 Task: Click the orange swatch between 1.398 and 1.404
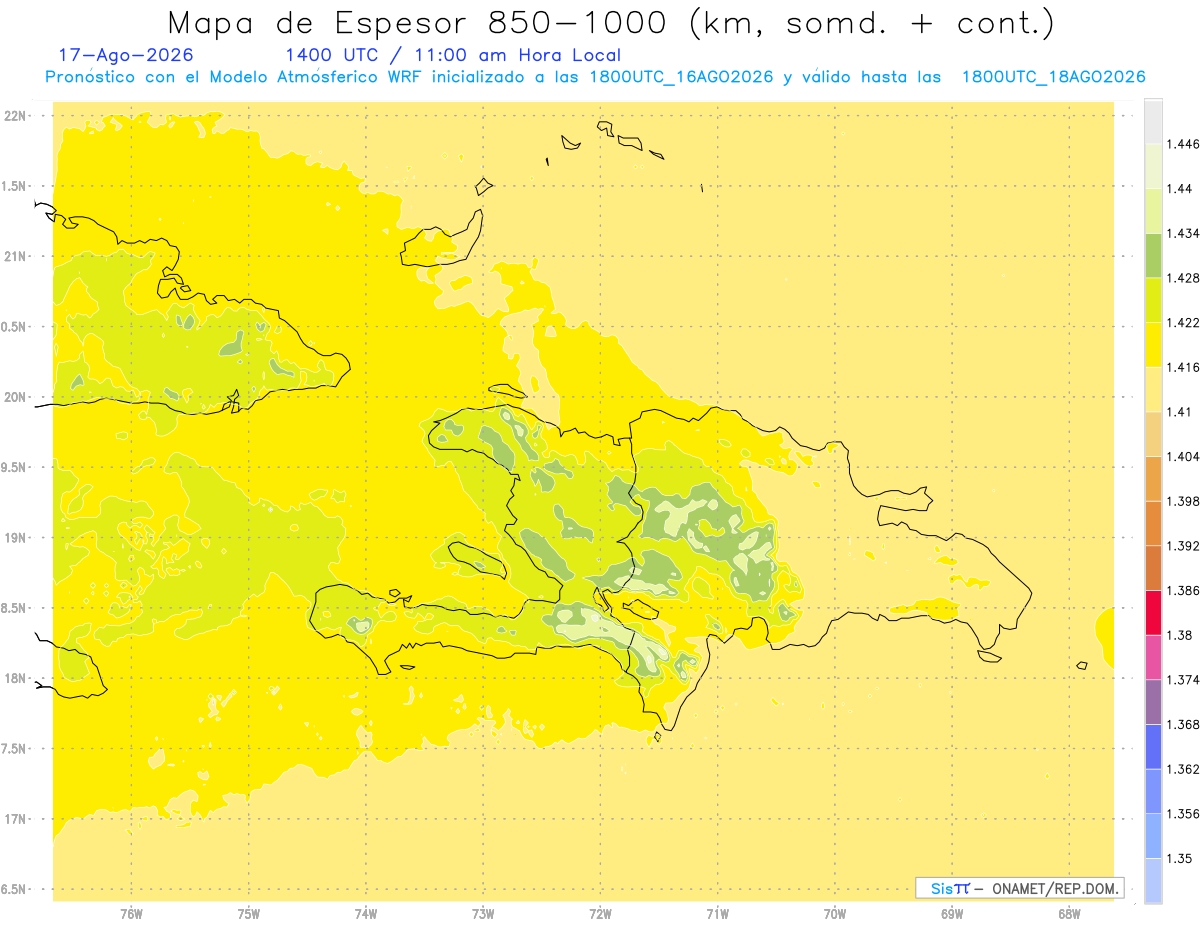(x=1153, y=478)
